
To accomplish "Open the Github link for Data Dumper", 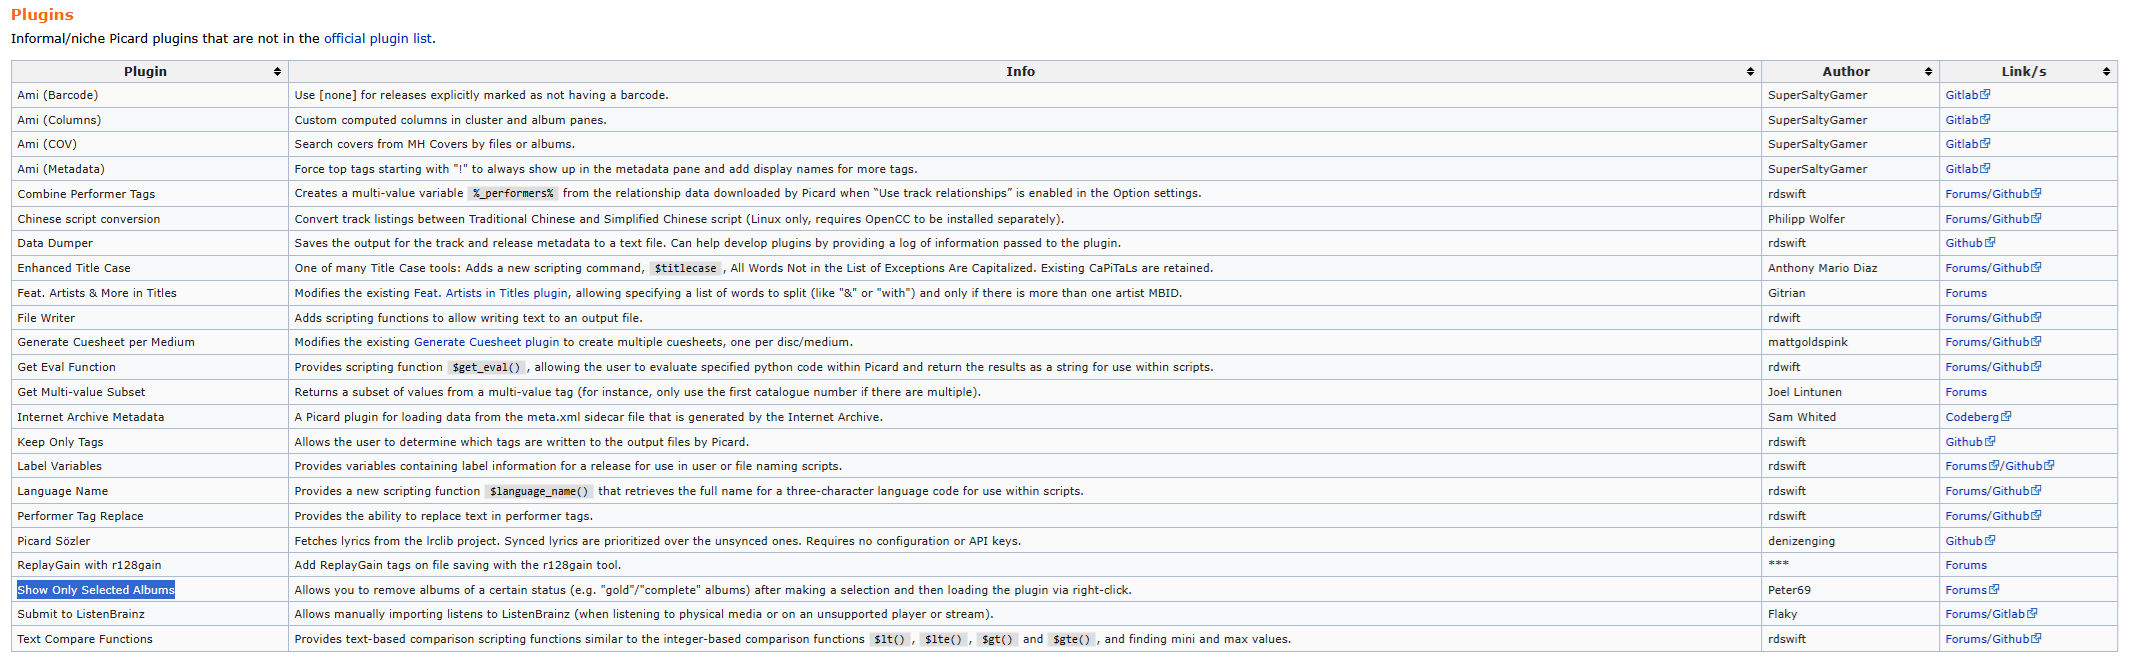I will [1970, 243].
